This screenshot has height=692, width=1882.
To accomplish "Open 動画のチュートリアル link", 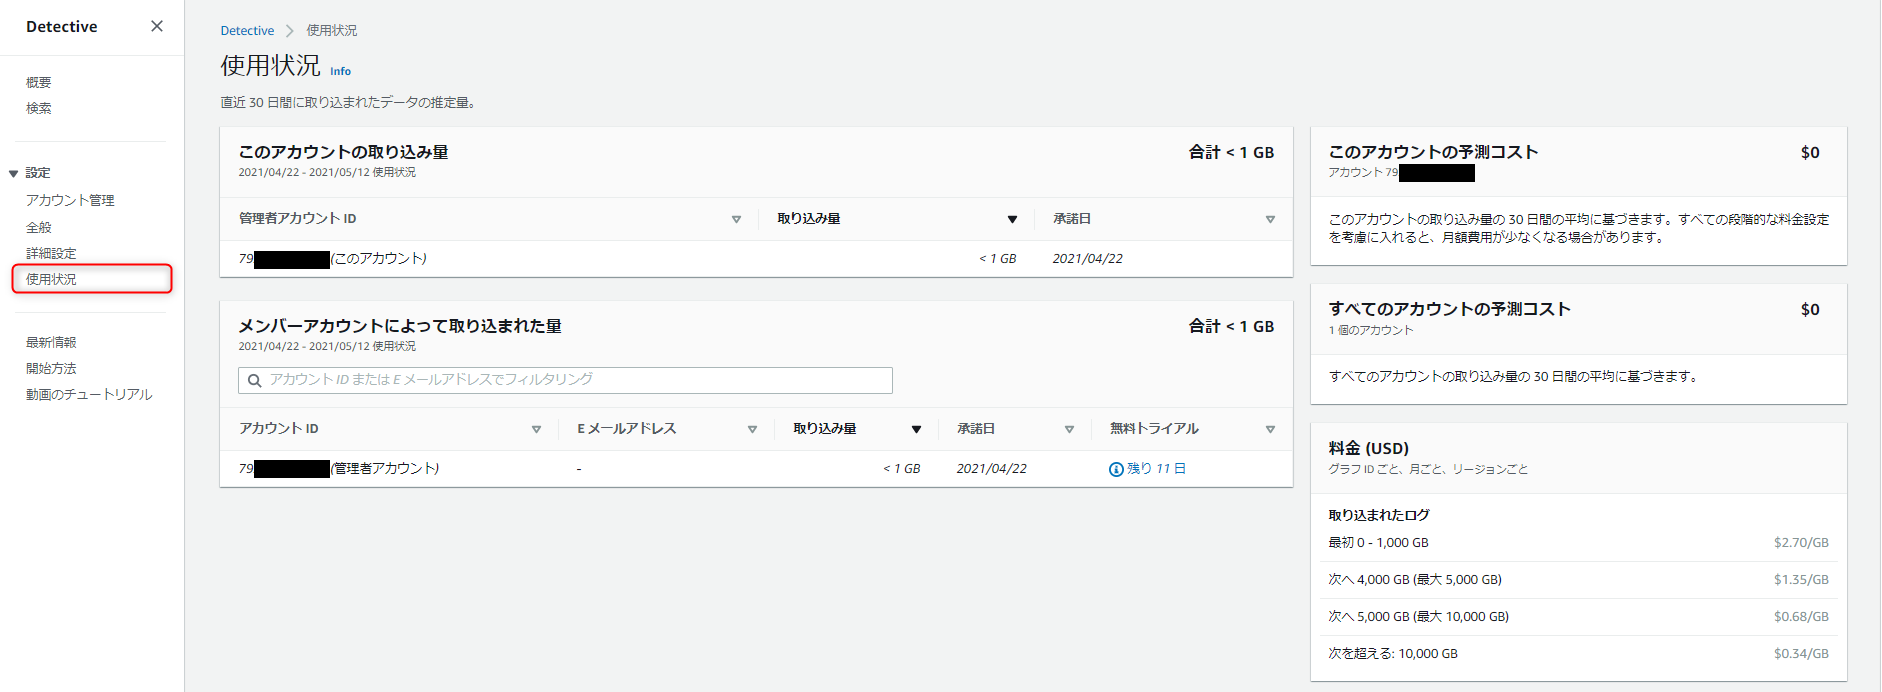I will point(89,394).
